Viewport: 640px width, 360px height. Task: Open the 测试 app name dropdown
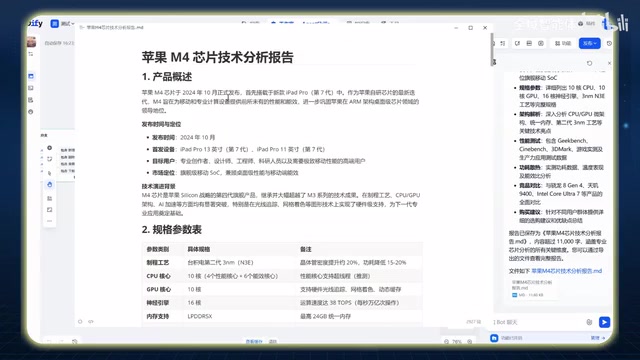point(63,24)
